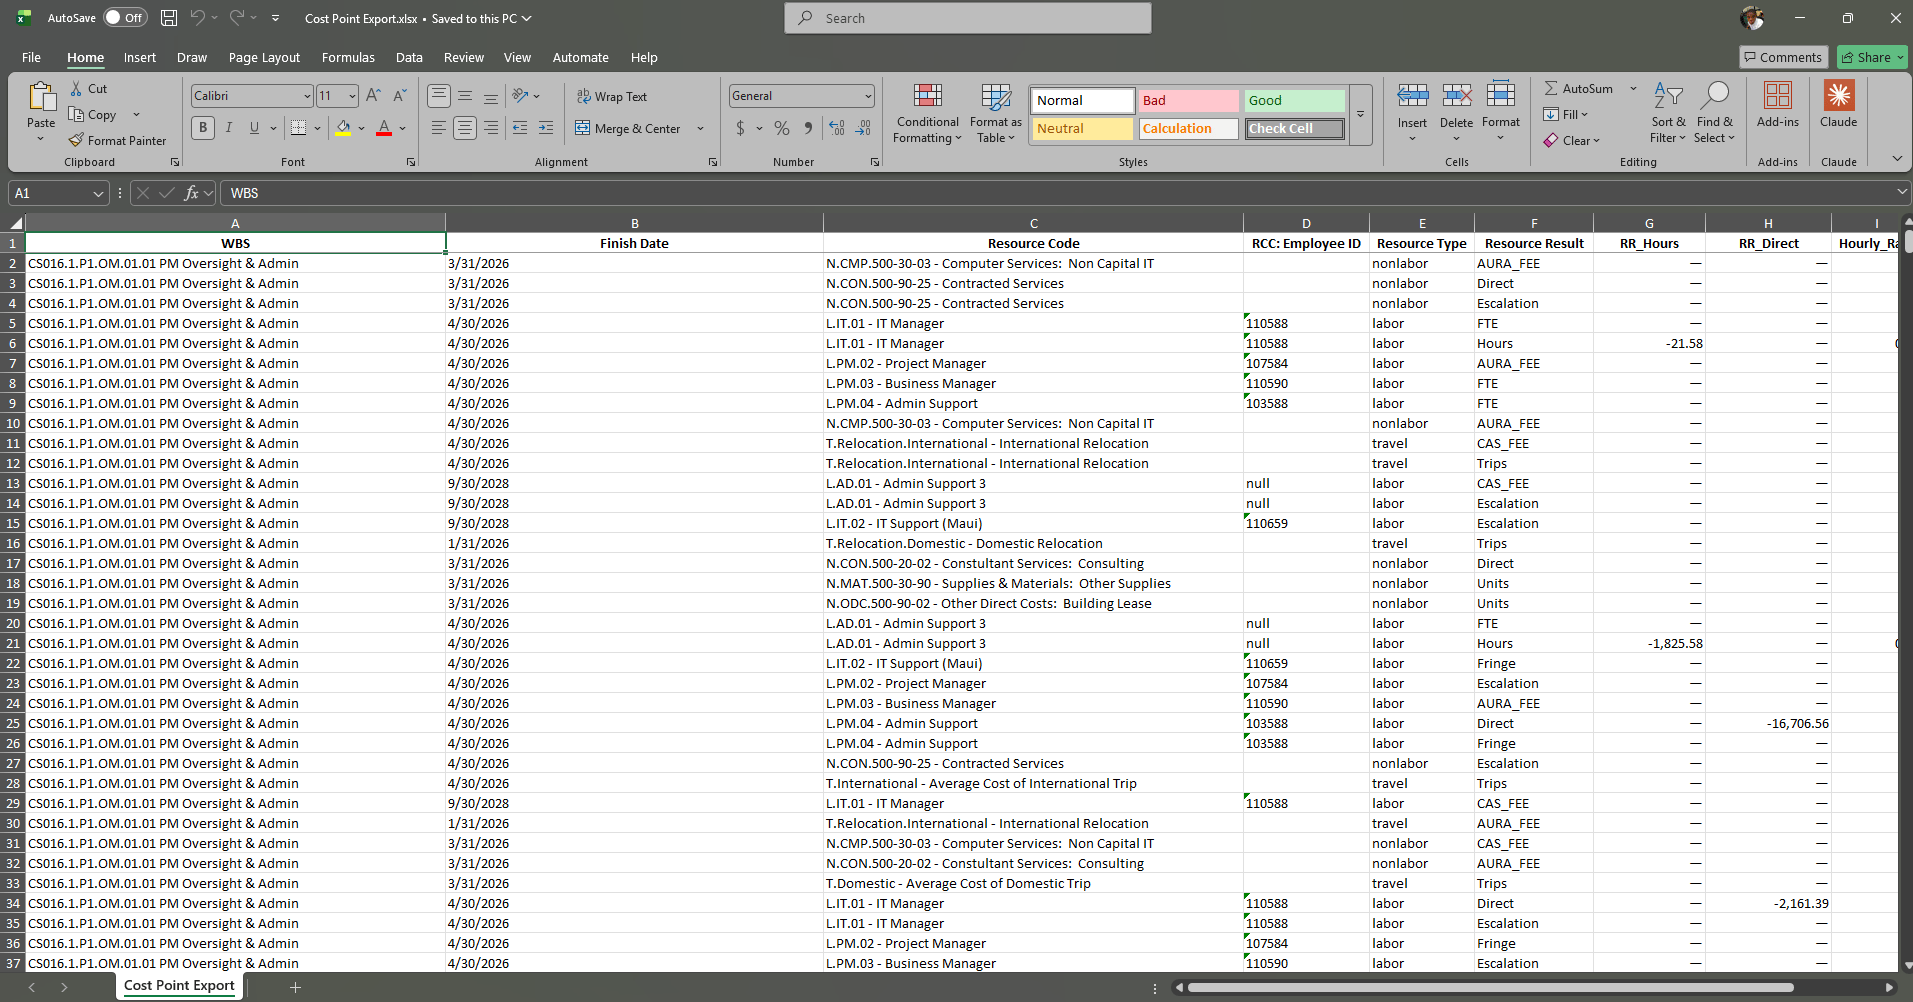Open Fill dropdown in Editing
The width and height of the screenshot is (1913, 1002).
click(x=1566, y=115)
